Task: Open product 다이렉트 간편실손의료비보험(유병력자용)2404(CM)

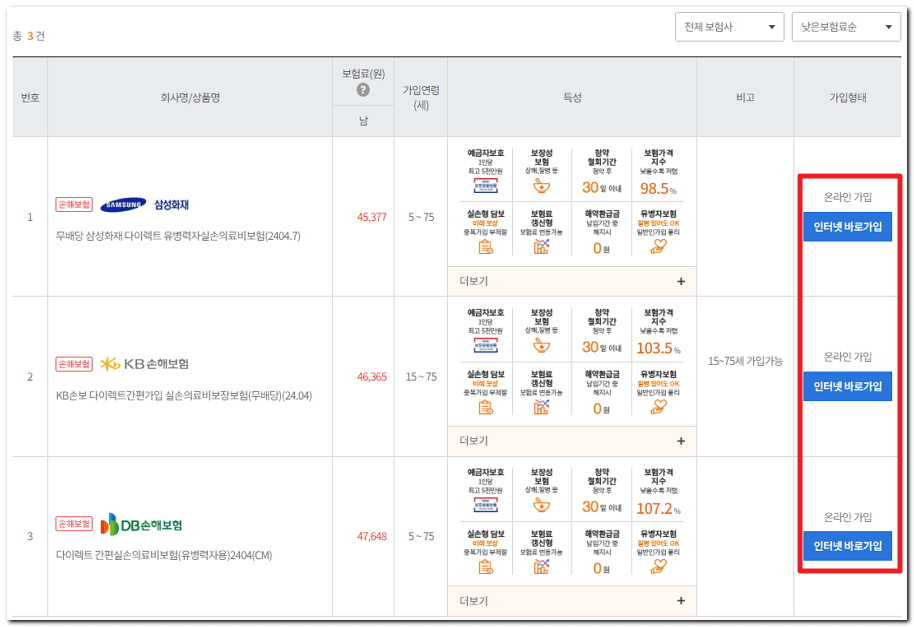Action: (164, 555)
